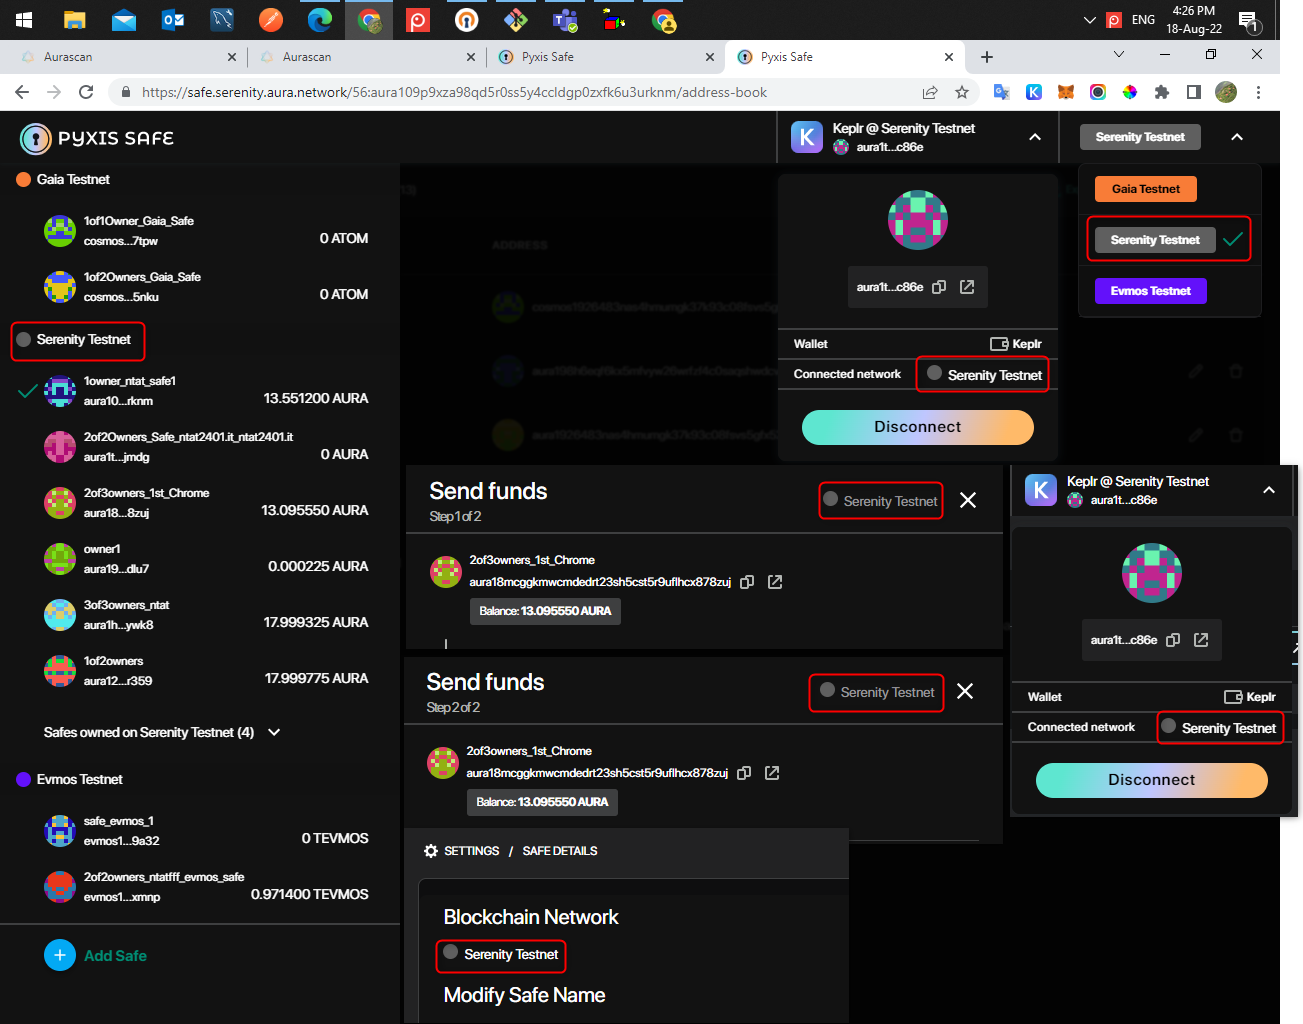Screen dimensions: 1303x1024
Task: Click the pencil edit icon on the right
Action: (x=1195, y=371)
